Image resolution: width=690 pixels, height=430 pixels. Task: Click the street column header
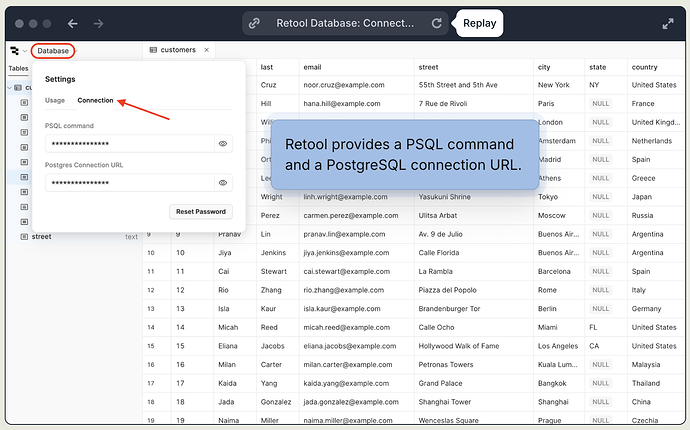click(x=428, y=67)
